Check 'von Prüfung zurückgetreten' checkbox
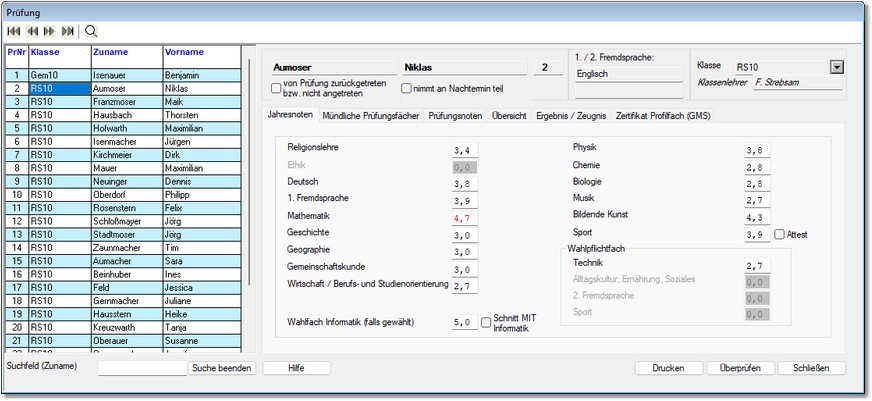This screenshot has height=401, width=872. tap(277, 89)
